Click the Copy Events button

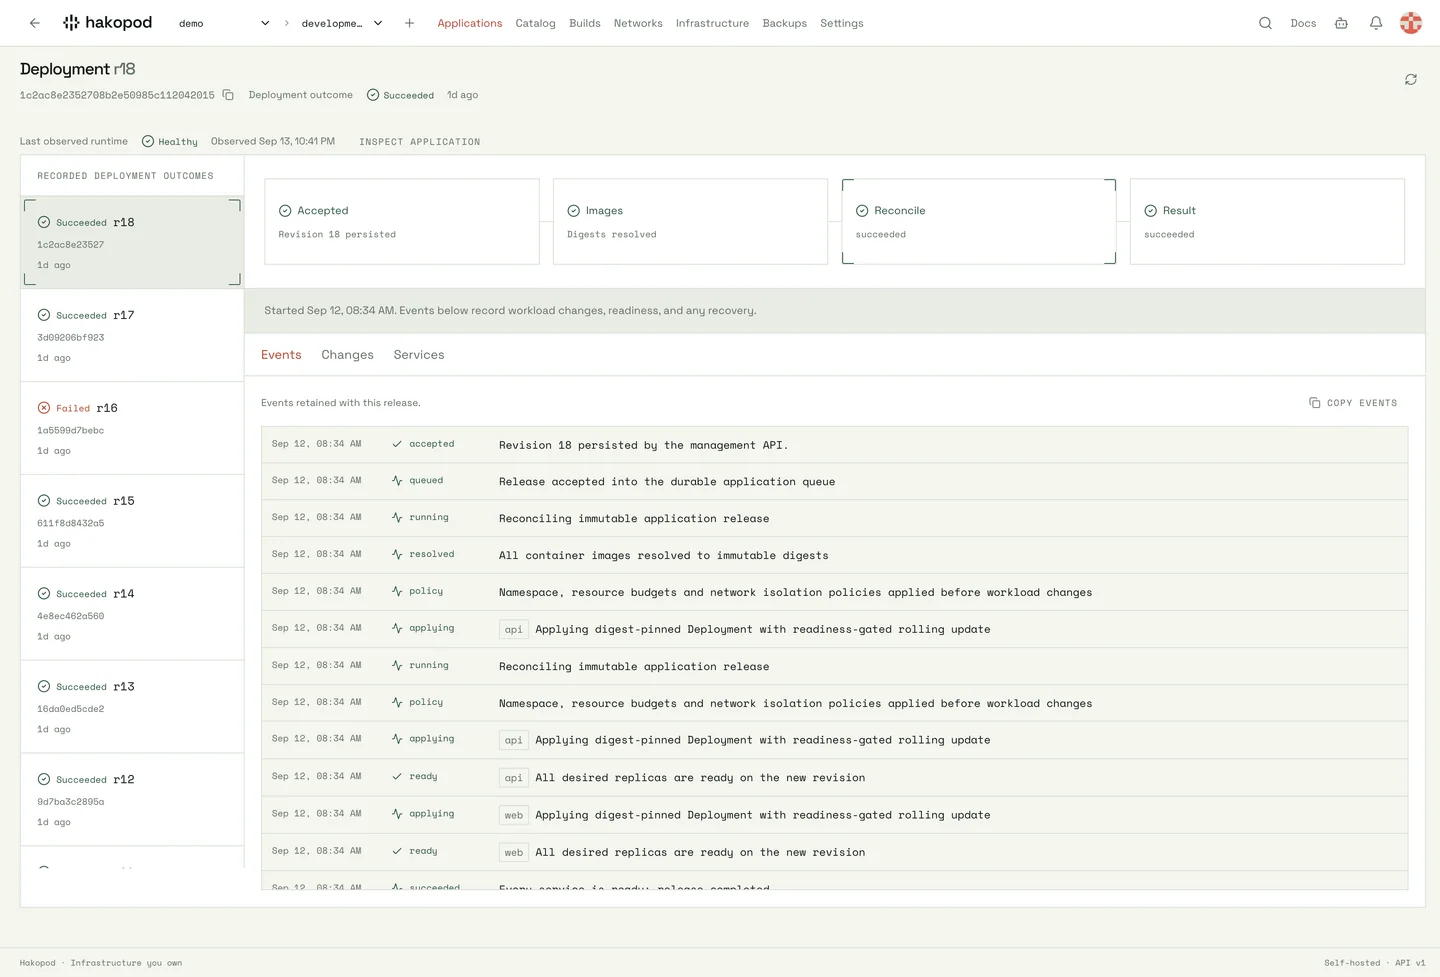pos(1353,403)
